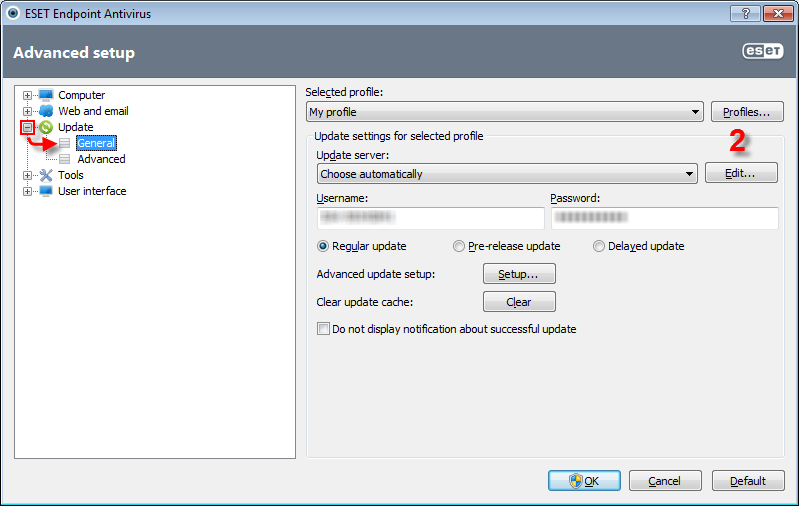This screenshot has height=506, width=799.
Task: Click the ESET logo in header
Action: pos(762,51)
